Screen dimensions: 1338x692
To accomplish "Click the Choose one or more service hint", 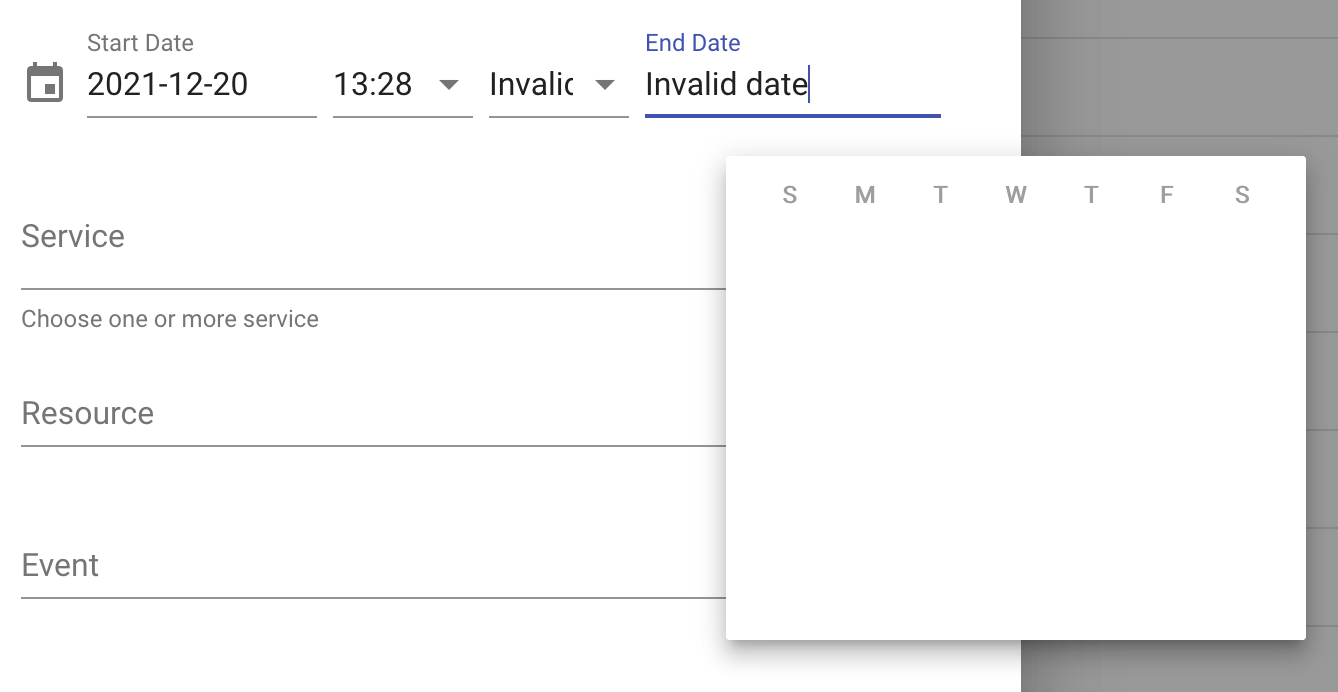I will (169, 318).
